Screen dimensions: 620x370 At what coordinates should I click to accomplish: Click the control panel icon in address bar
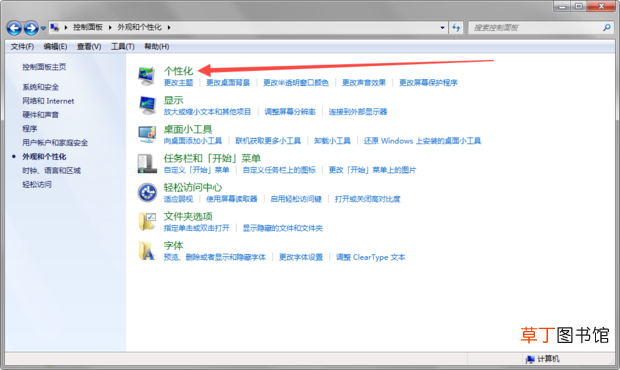coord(55,27)
